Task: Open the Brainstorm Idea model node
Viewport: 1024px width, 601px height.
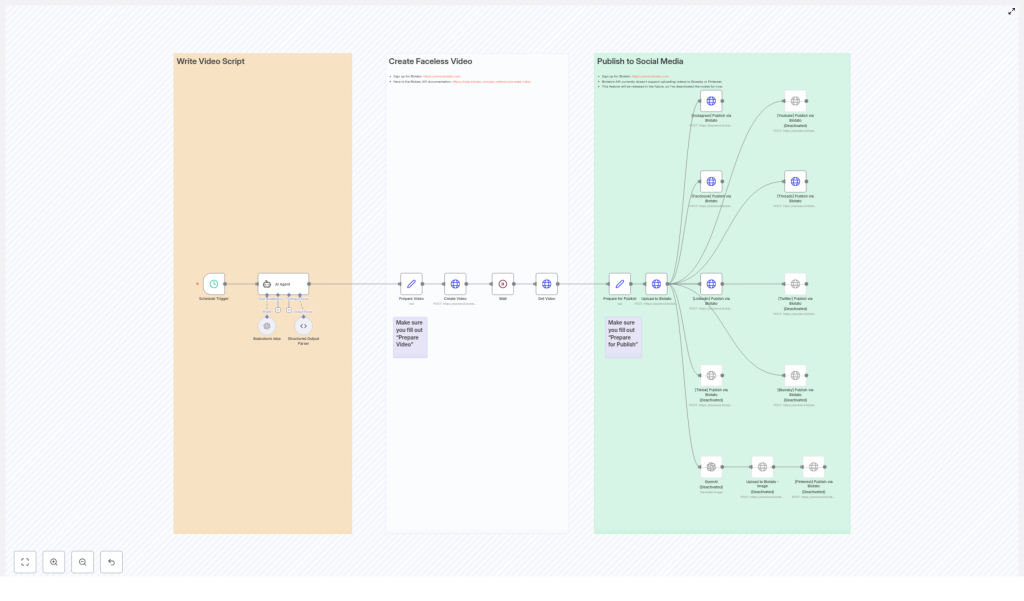Action: [x=266, y=325]
